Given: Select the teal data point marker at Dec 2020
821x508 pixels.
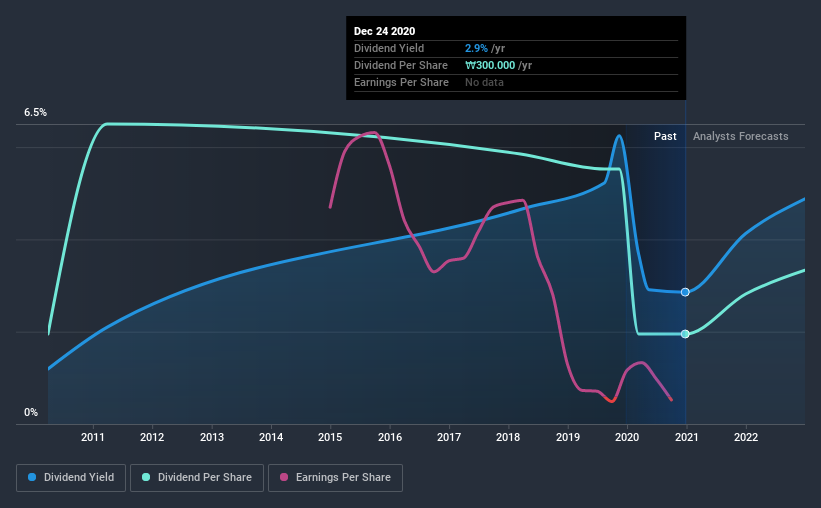Looking at the screenshot, I should [685, 334].
